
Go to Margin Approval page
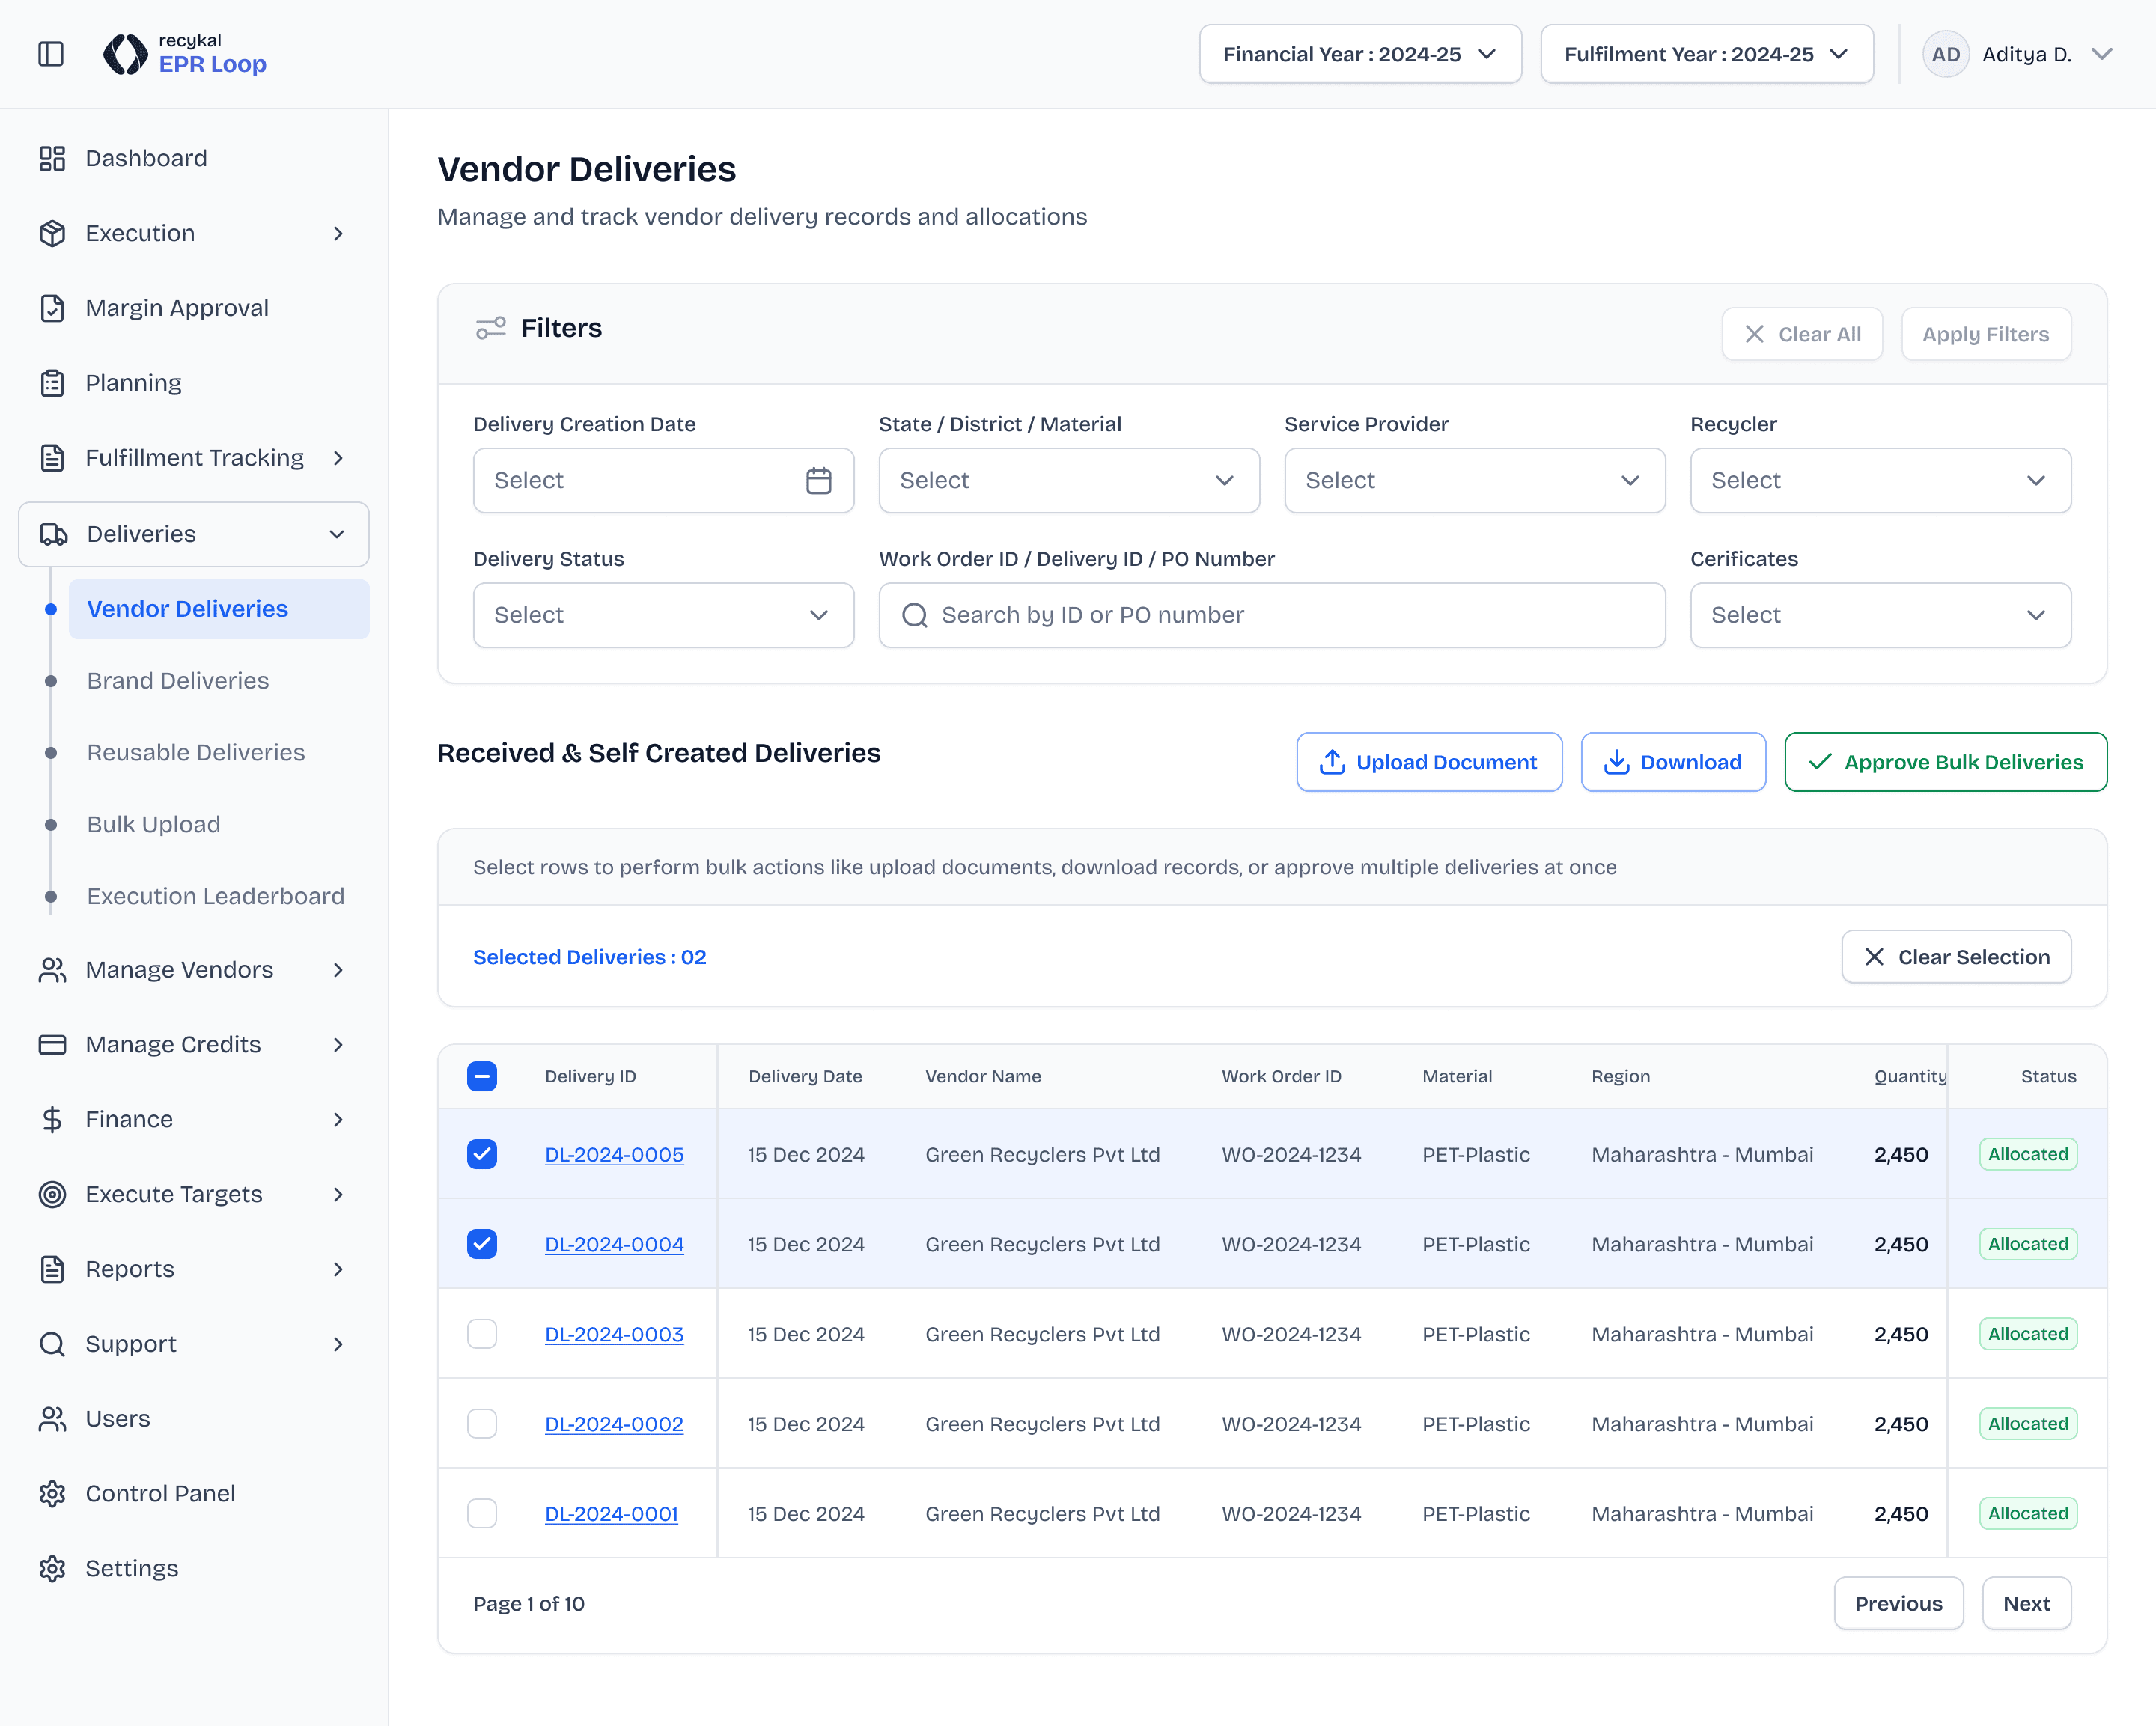click(x=177, y=308)
